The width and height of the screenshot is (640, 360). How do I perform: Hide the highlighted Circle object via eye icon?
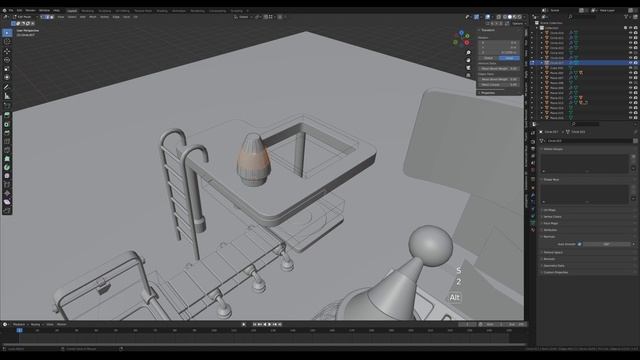631,63
